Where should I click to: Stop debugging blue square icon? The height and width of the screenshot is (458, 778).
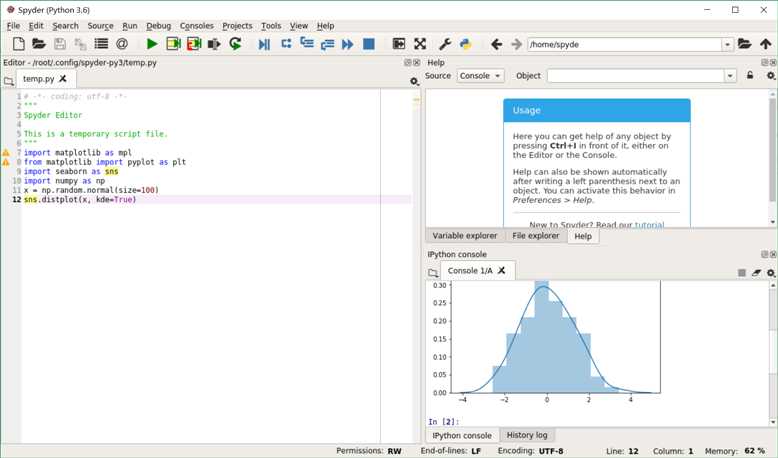[x=369, y=44]
